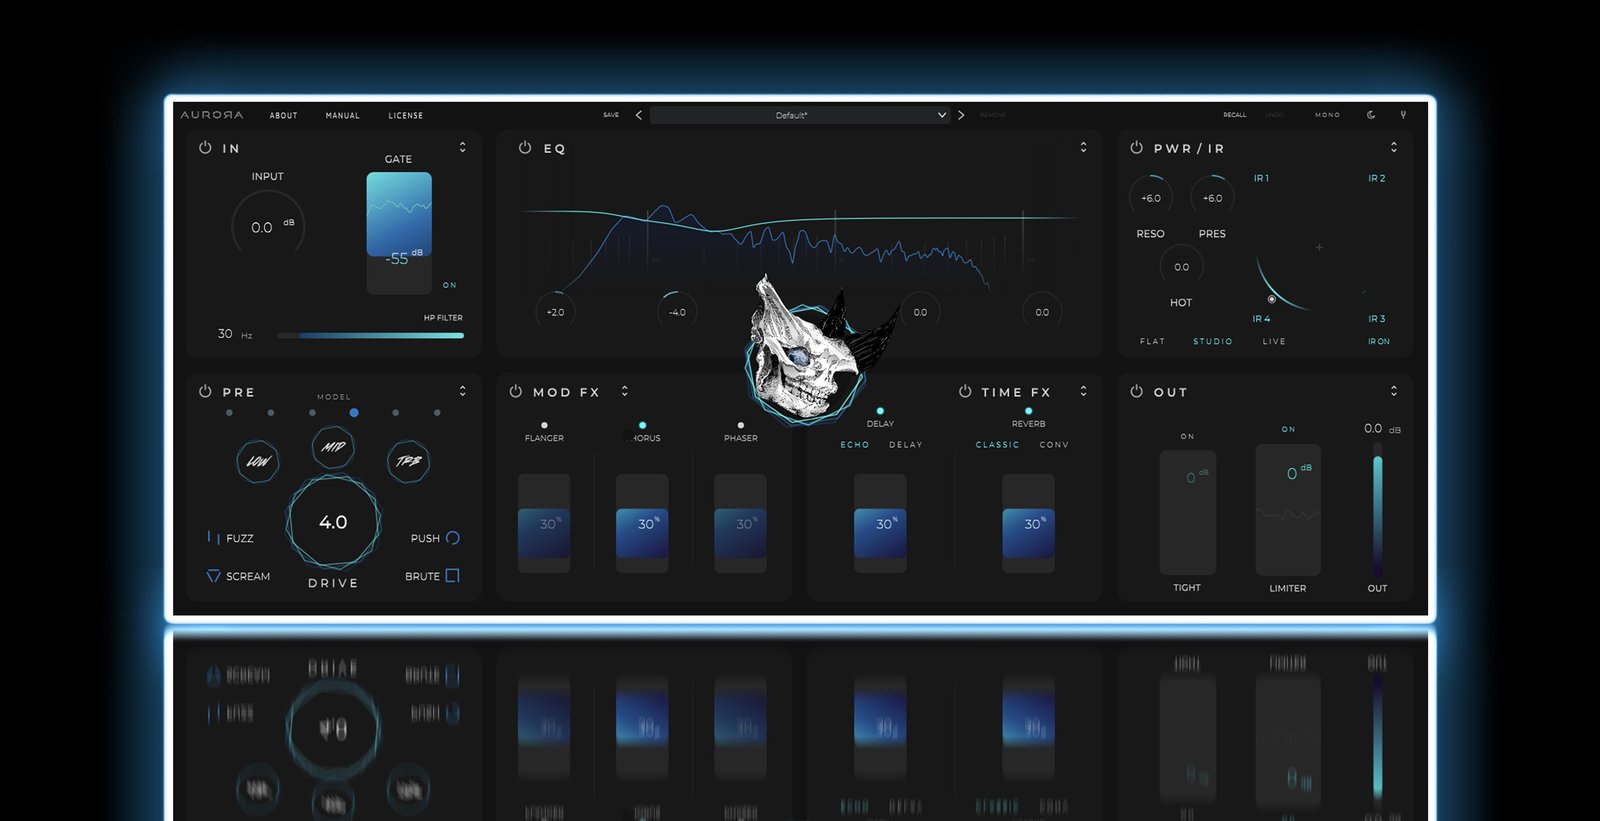Toggle the PRE section power icon

pos(205,391)
